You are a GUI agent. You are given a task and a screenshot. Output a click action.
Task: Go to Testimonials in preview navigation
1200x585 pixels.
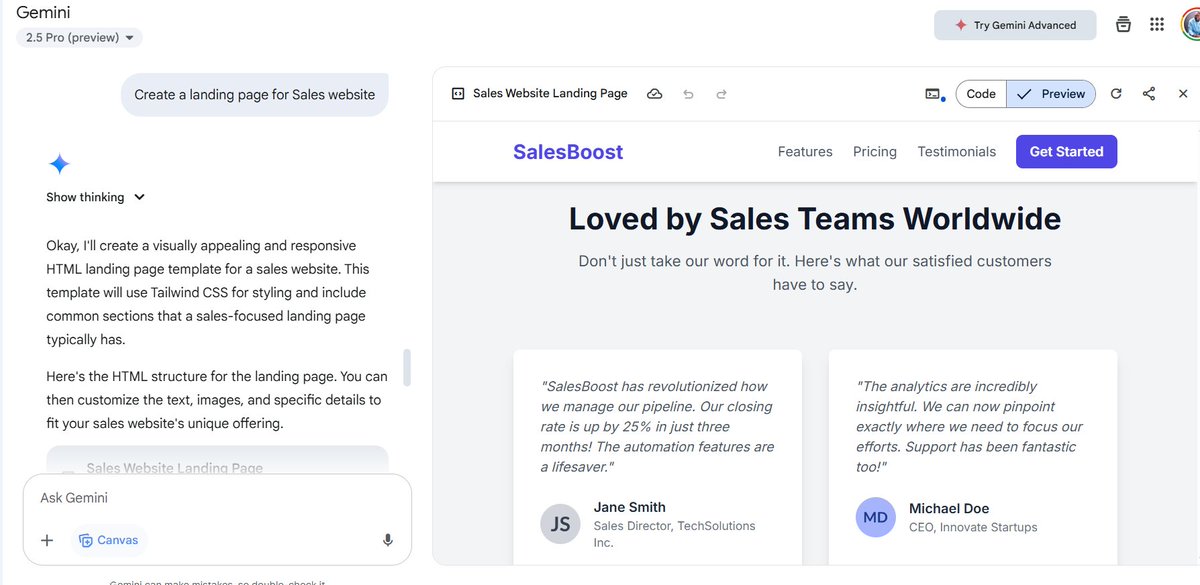957,152
